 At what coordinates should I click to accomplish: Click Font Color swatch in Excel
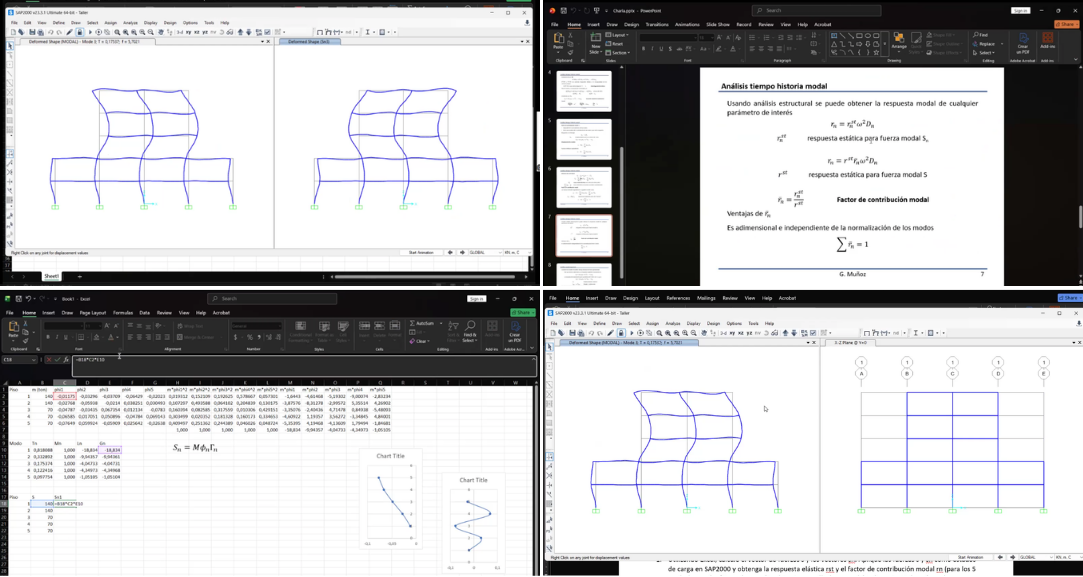[x=113, y=337]
